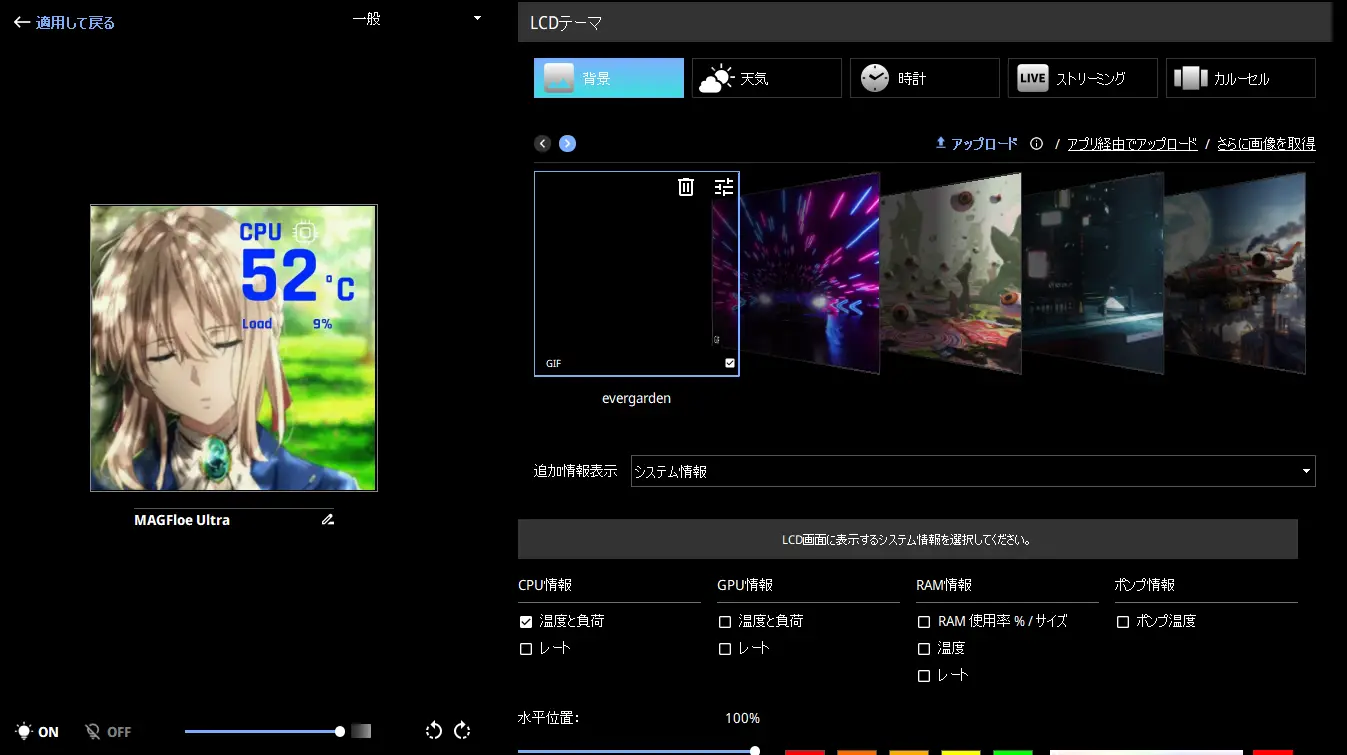Turn the LCD light OFF
Image resolution: width=1347 pixels, height=755 pixels.
tap(108, 732)
